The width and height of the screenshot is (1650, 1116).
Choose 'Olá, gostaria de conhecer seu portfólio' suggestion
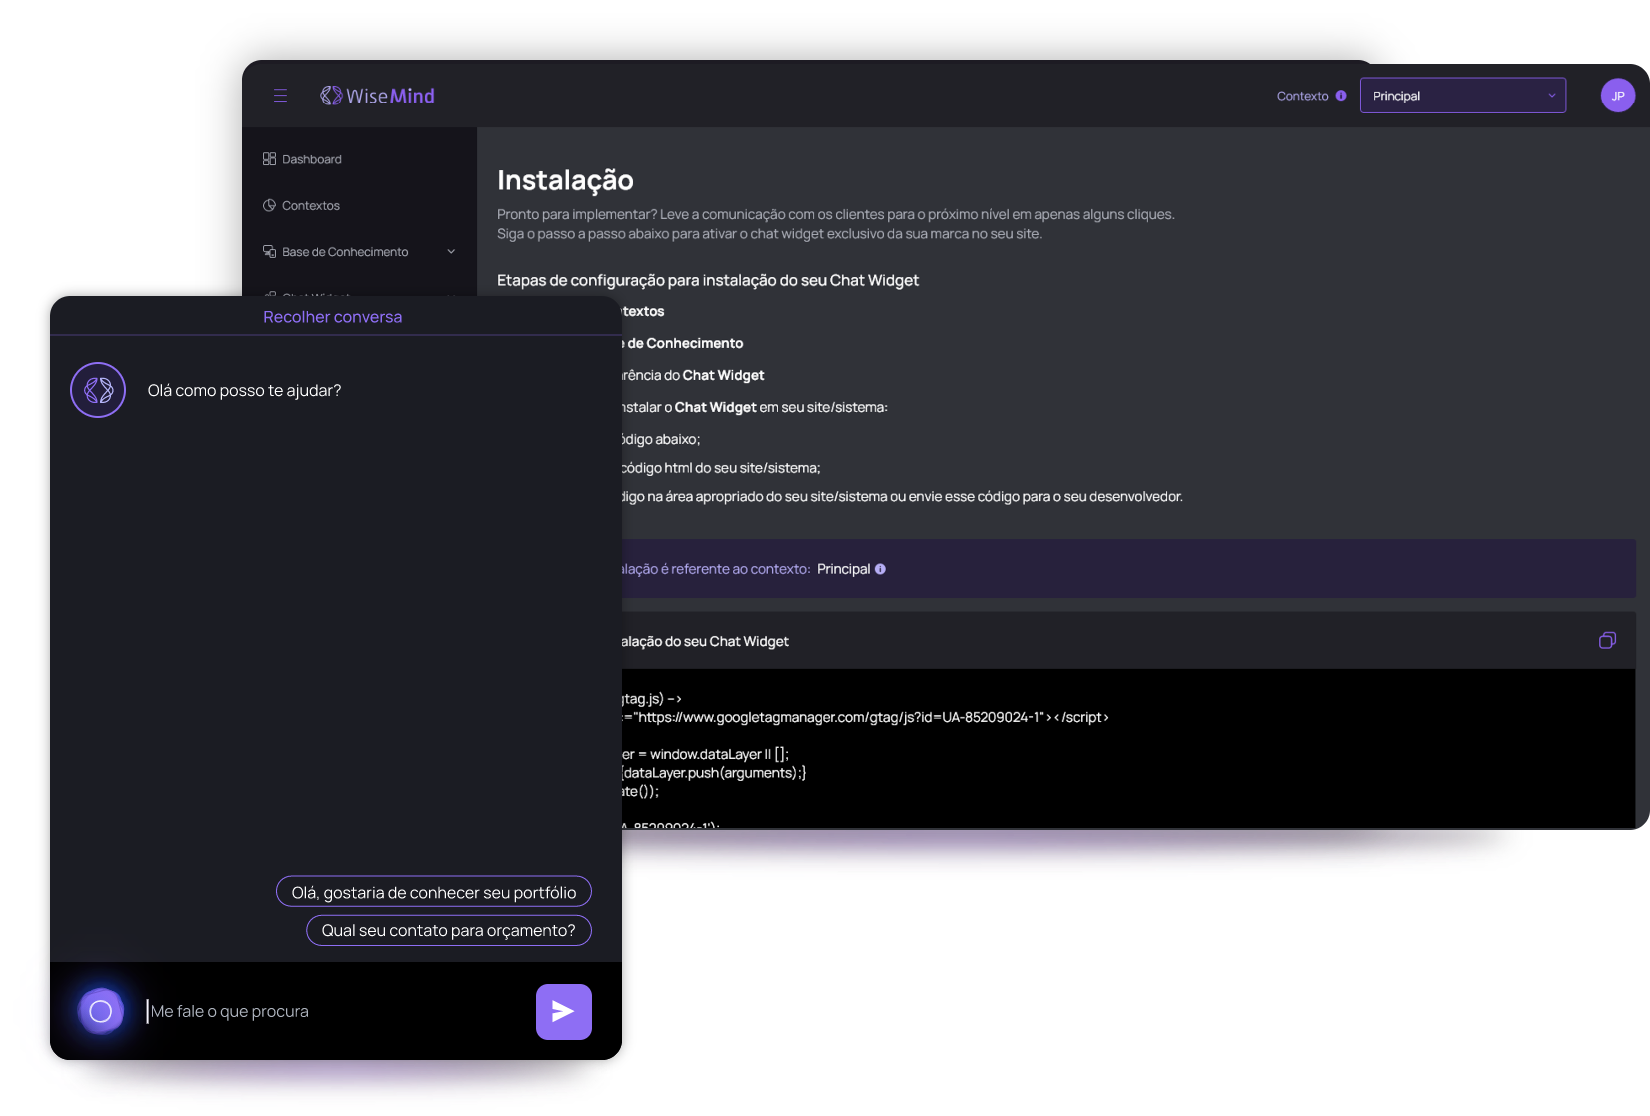pyautogui.click(x=434, y=892)
